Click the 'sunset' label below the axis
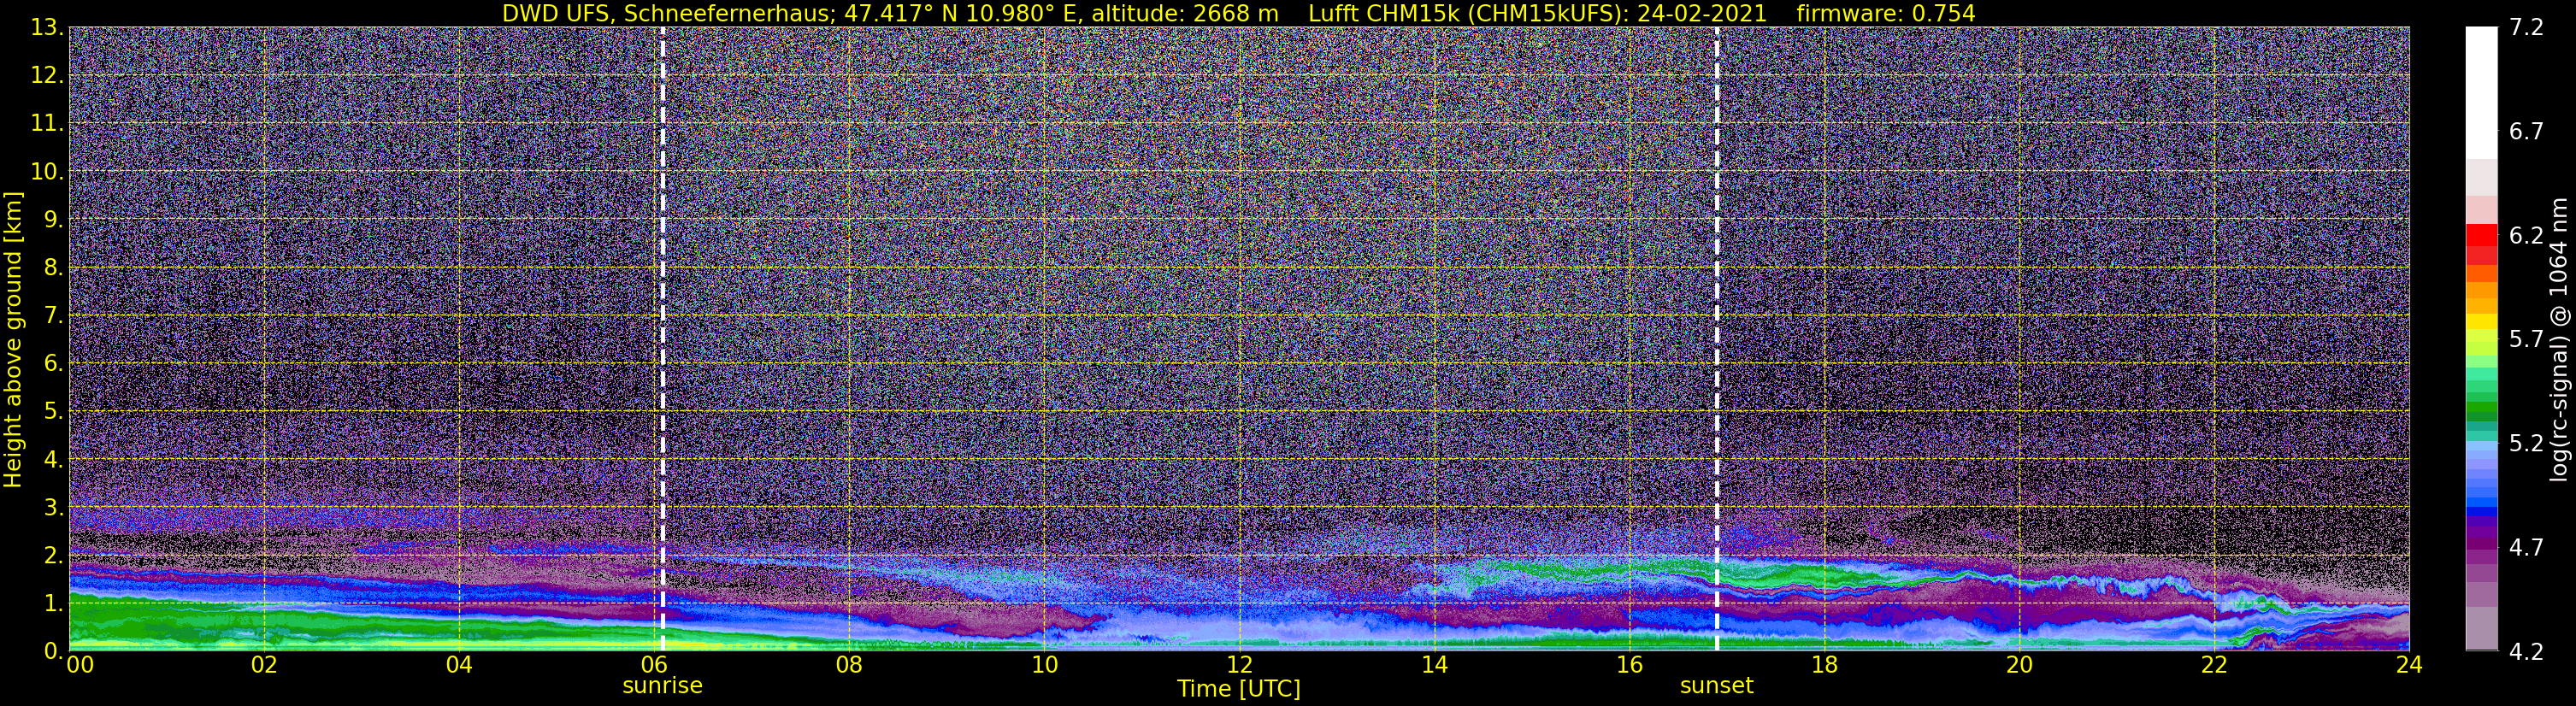 1716,686
